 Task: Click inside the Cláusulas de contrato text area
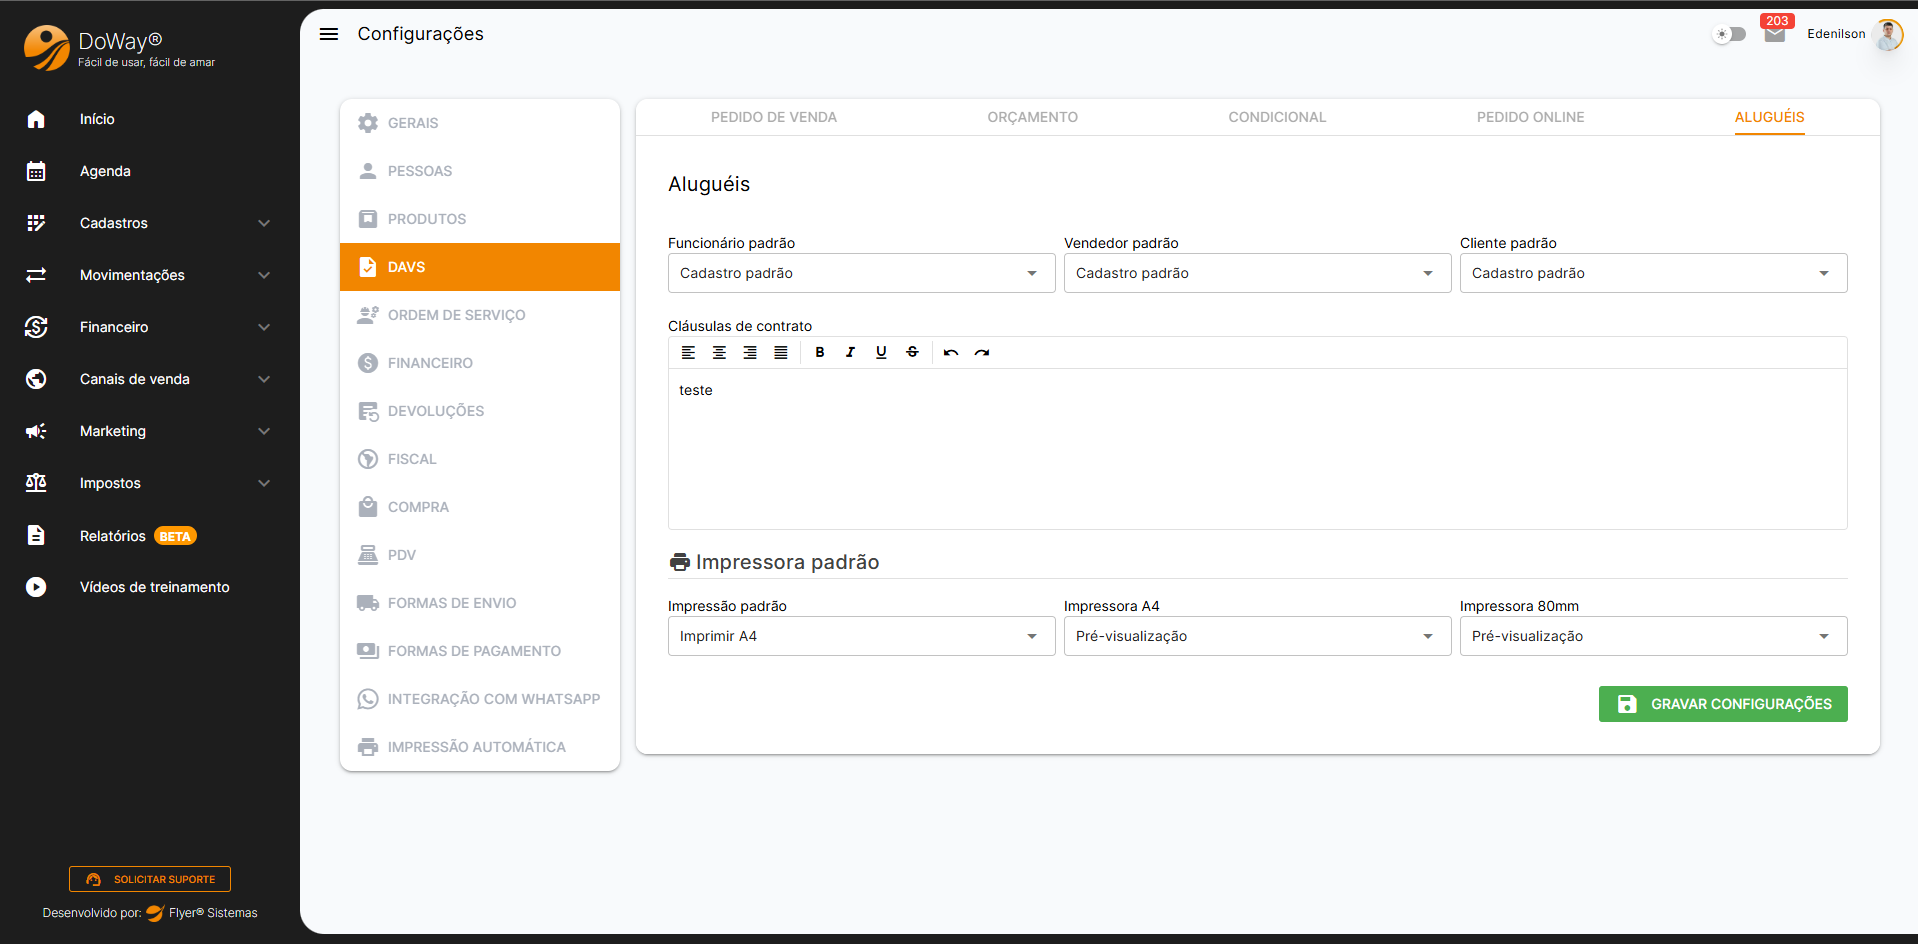pos(1257,450)
